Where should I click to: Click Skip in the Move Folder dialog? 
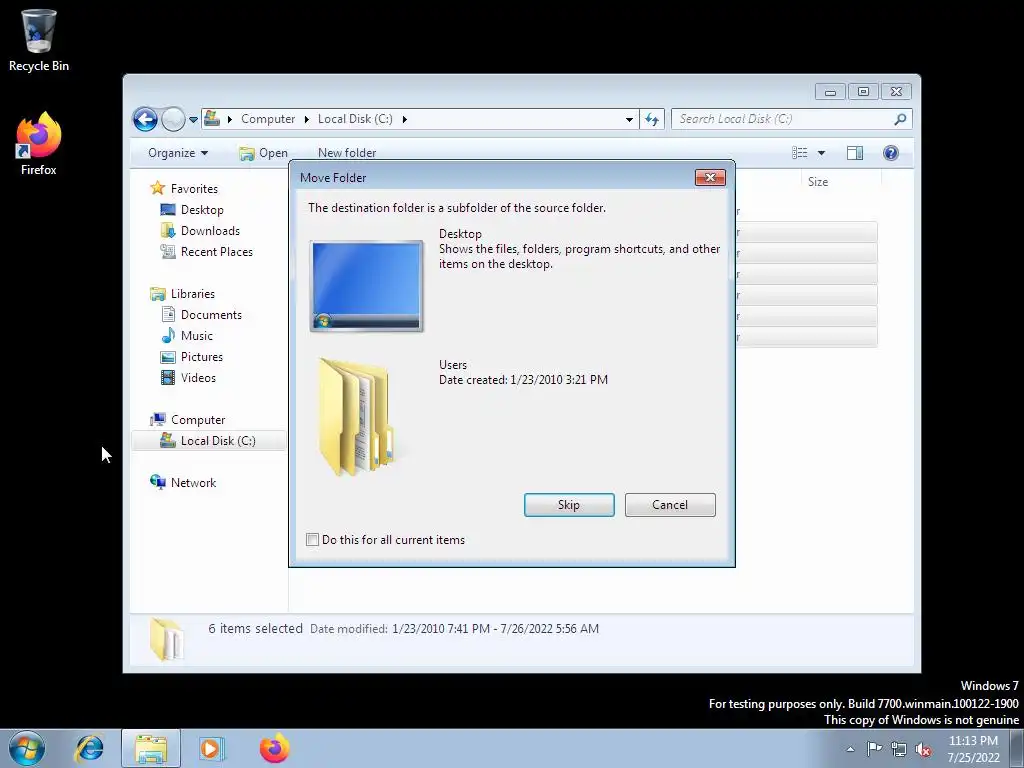click(x=569, y=505)
